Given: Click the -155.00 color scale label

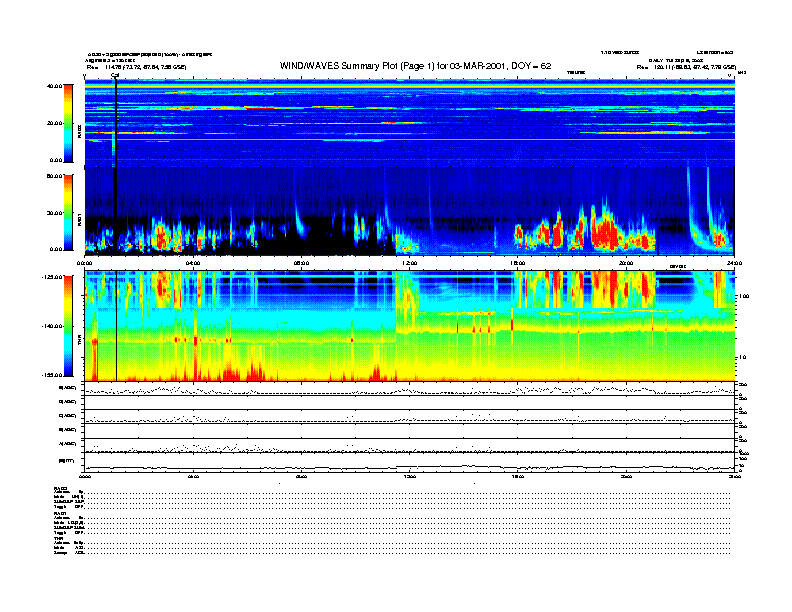Looking at the screenshot, I should tap(52, 375).
